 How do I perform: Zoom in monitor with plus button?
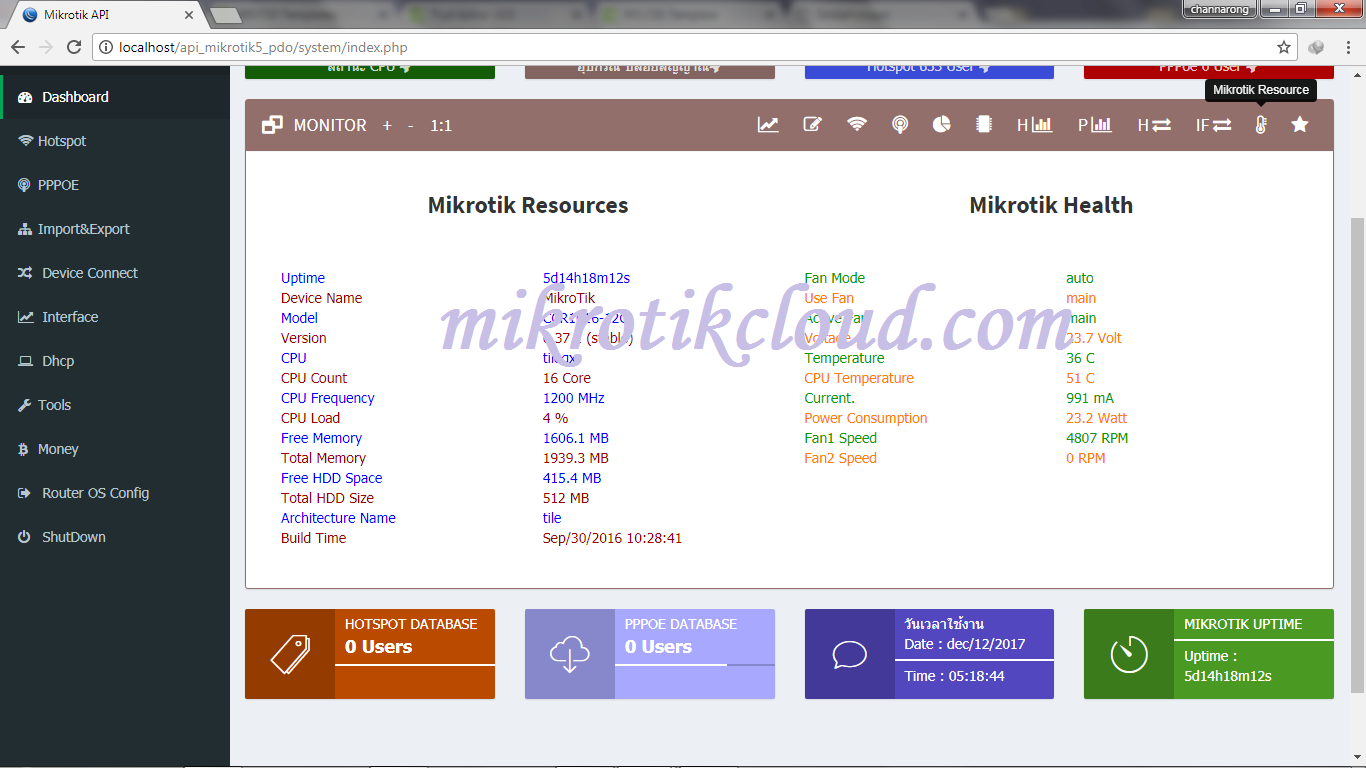click(388, 126)
